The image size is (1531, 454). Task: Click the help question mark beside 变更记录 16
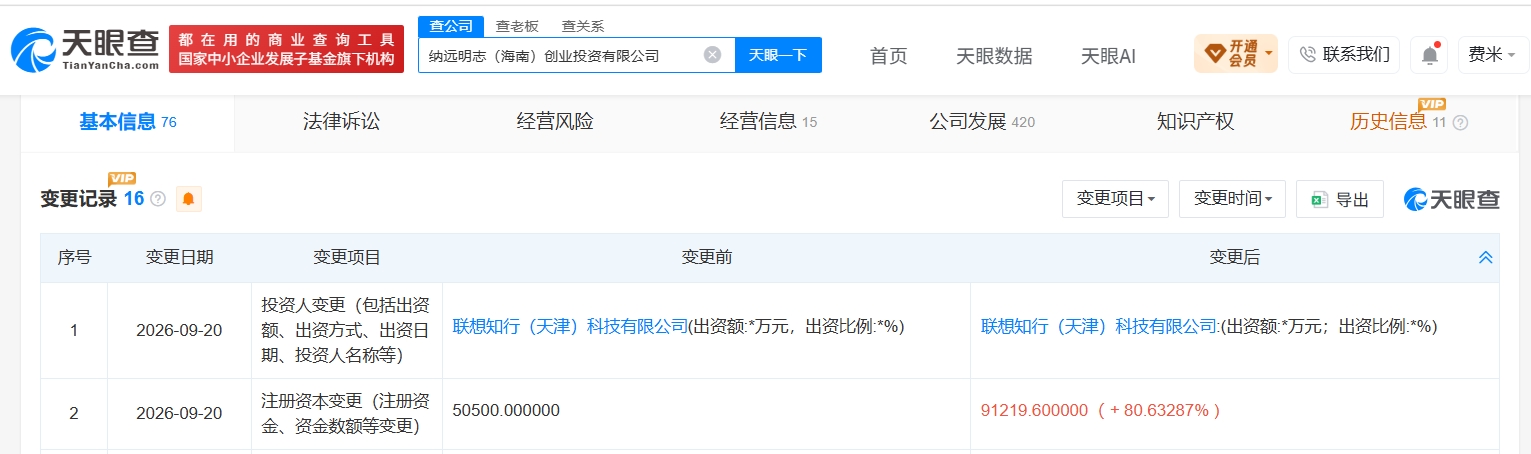point(158,199)
